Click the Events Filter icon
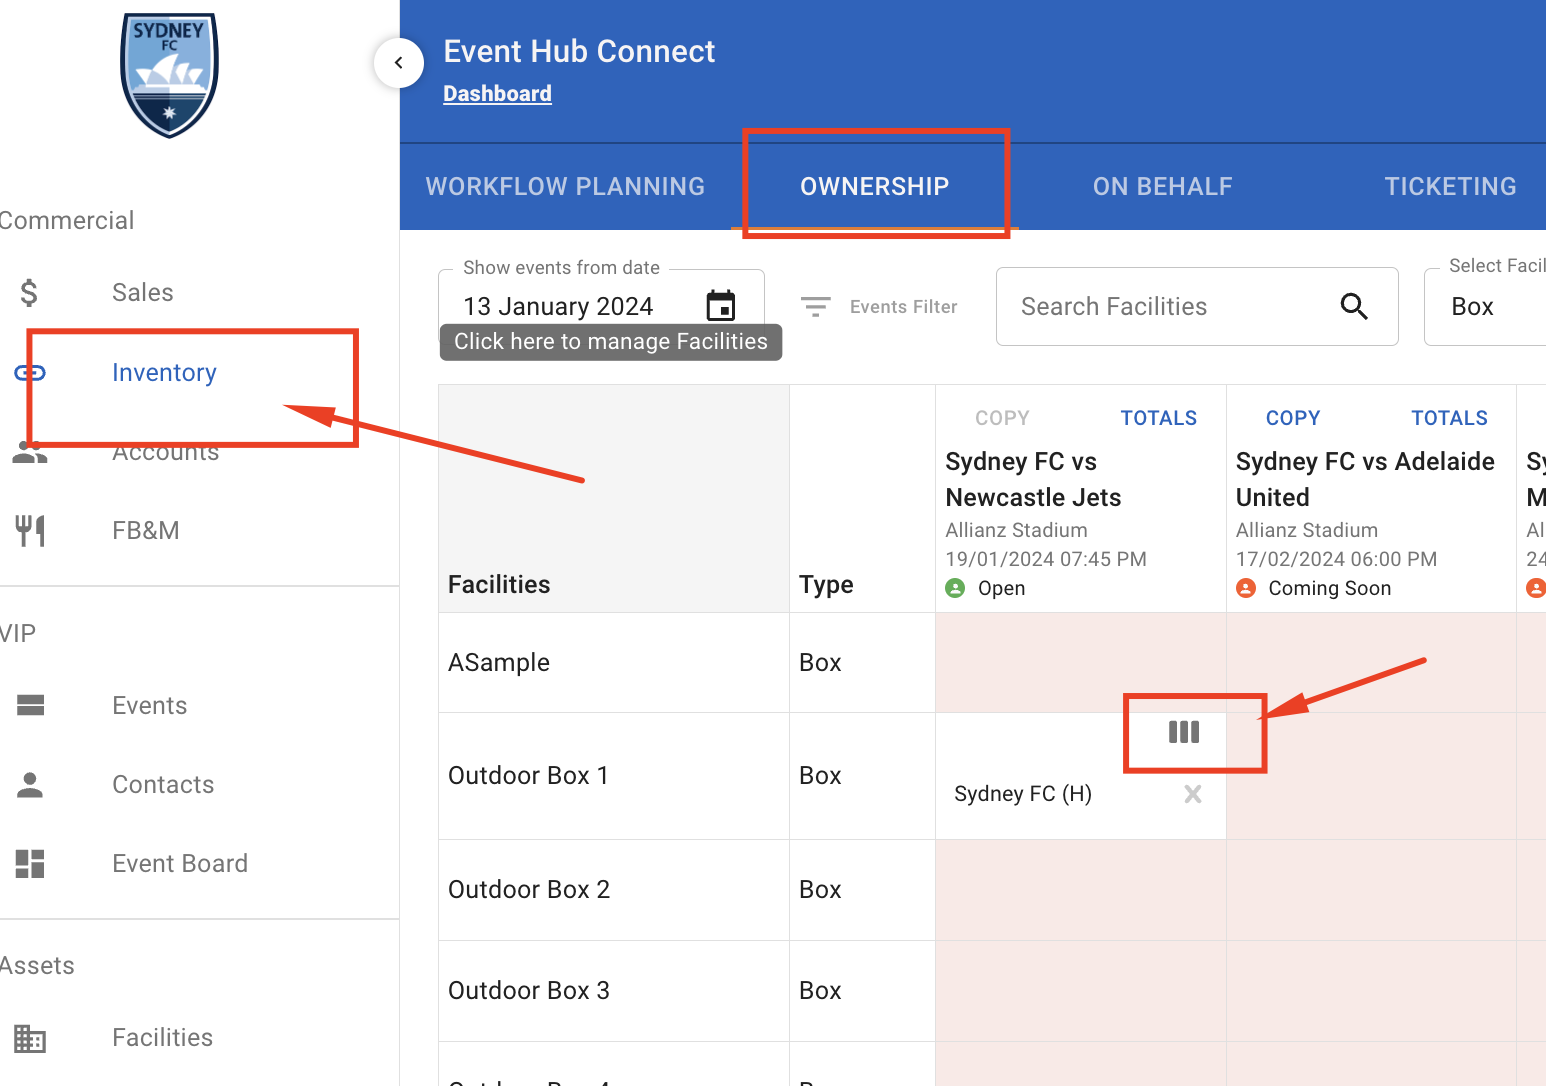 click(x=816, y=307)
